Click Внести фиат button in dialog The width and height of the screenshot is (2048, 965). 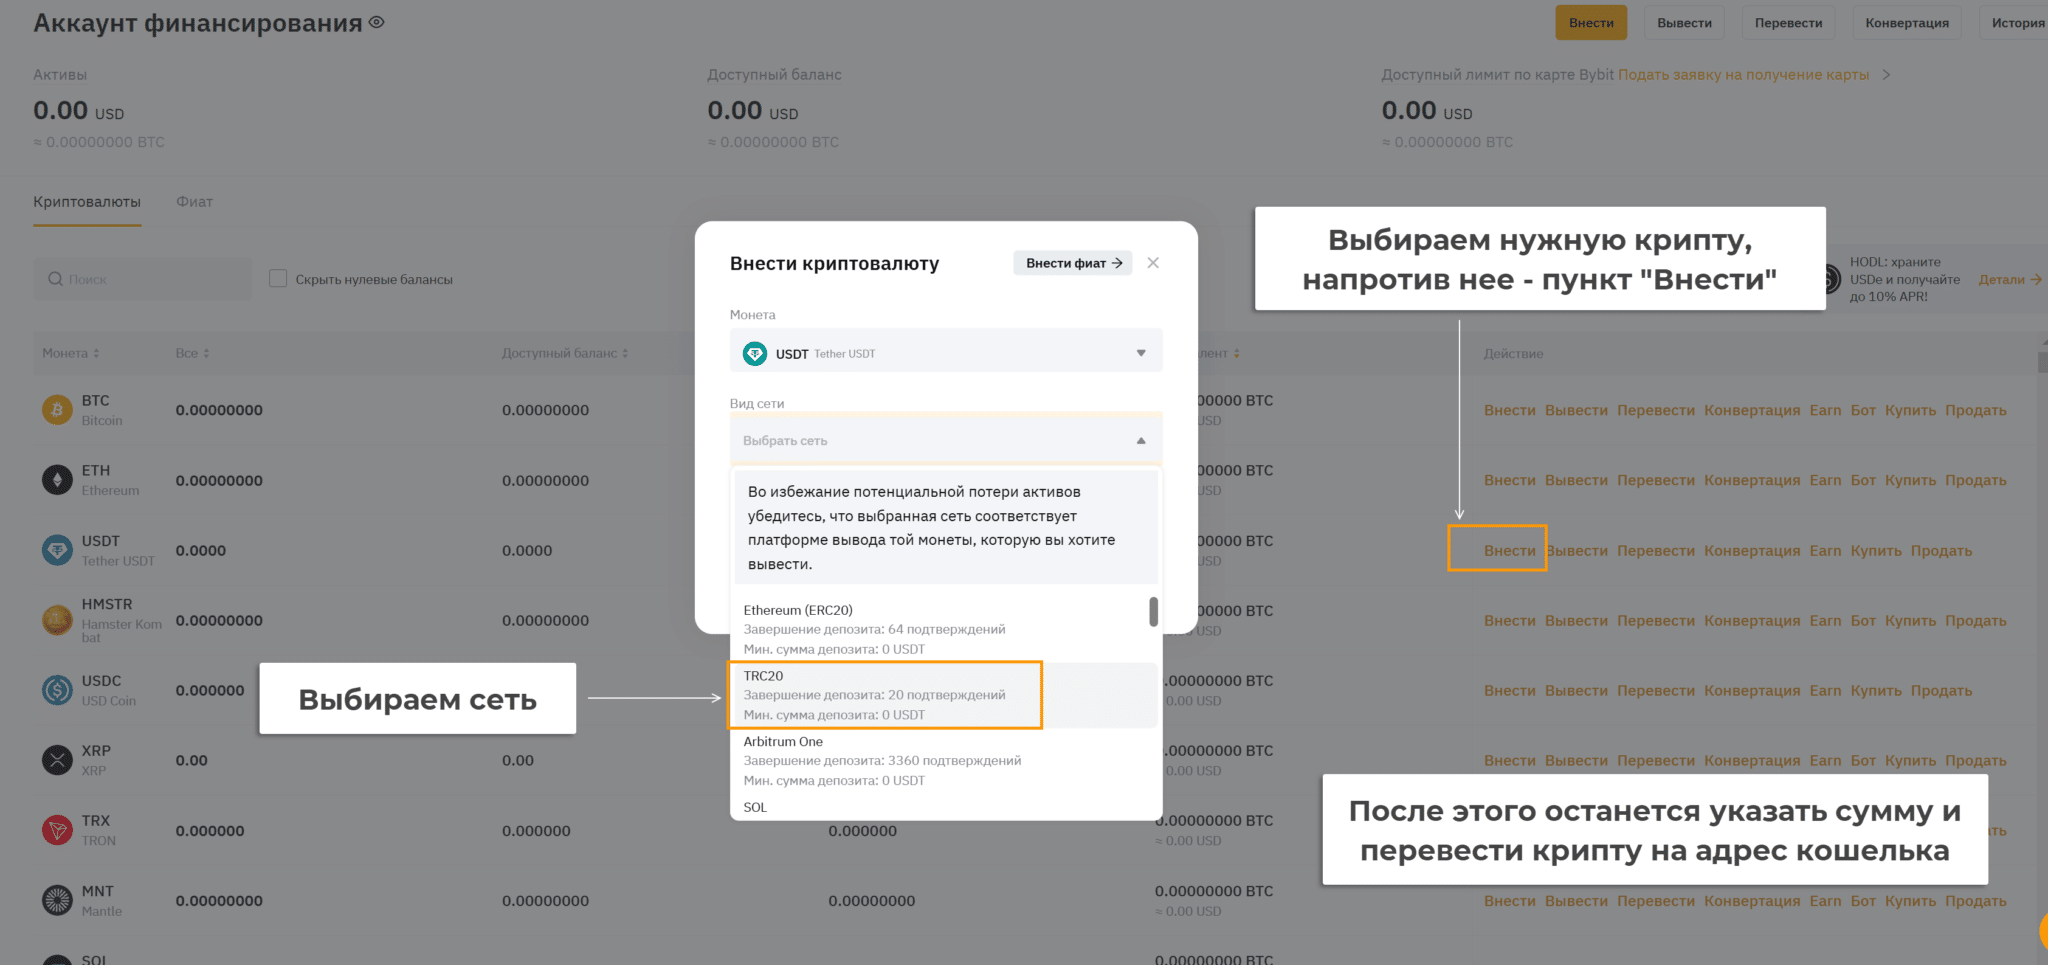[1072, 263]
